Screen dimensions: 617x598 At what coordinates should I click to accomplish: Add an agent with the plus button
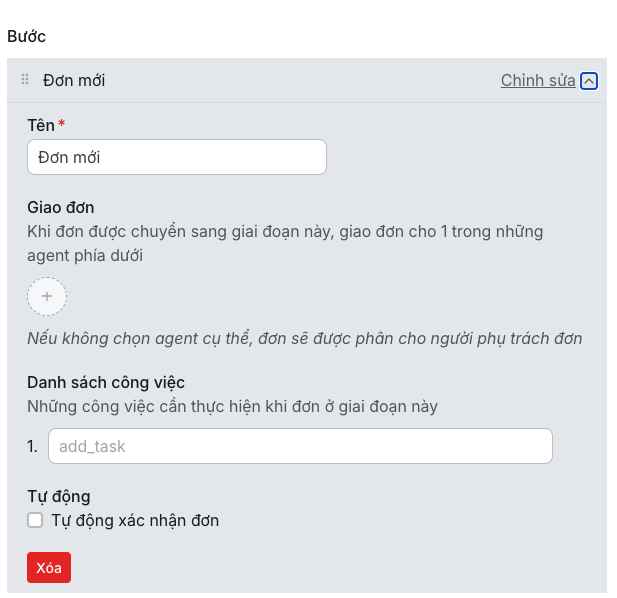[47, 297]
